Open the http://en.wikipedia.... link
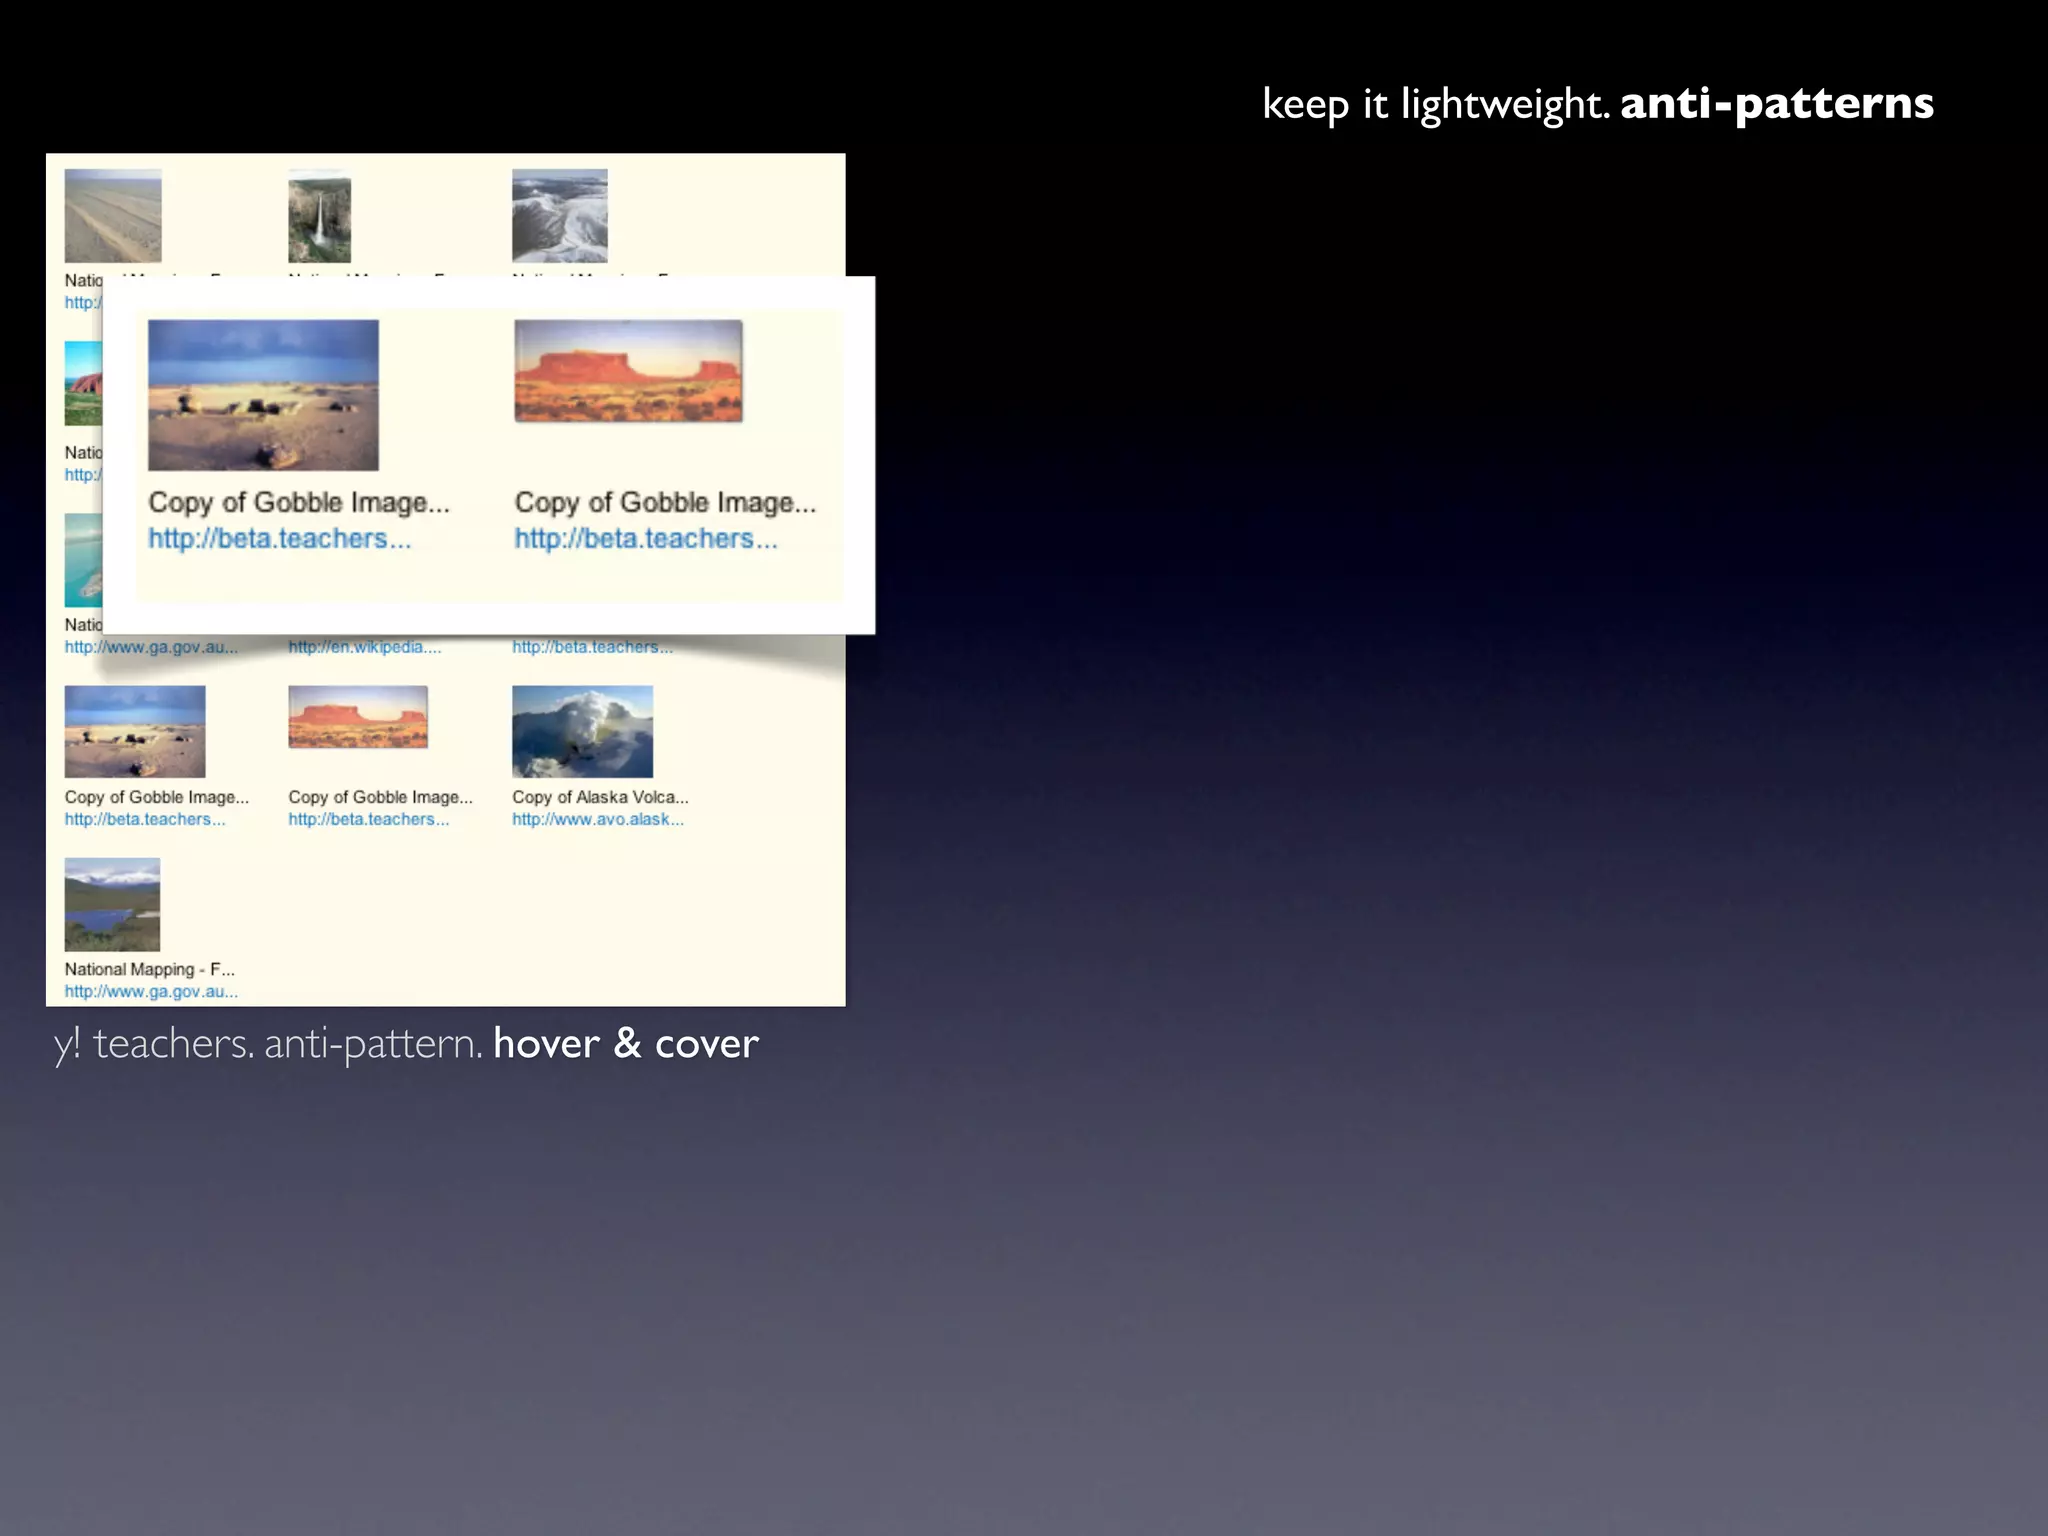 tap(365, 647)
